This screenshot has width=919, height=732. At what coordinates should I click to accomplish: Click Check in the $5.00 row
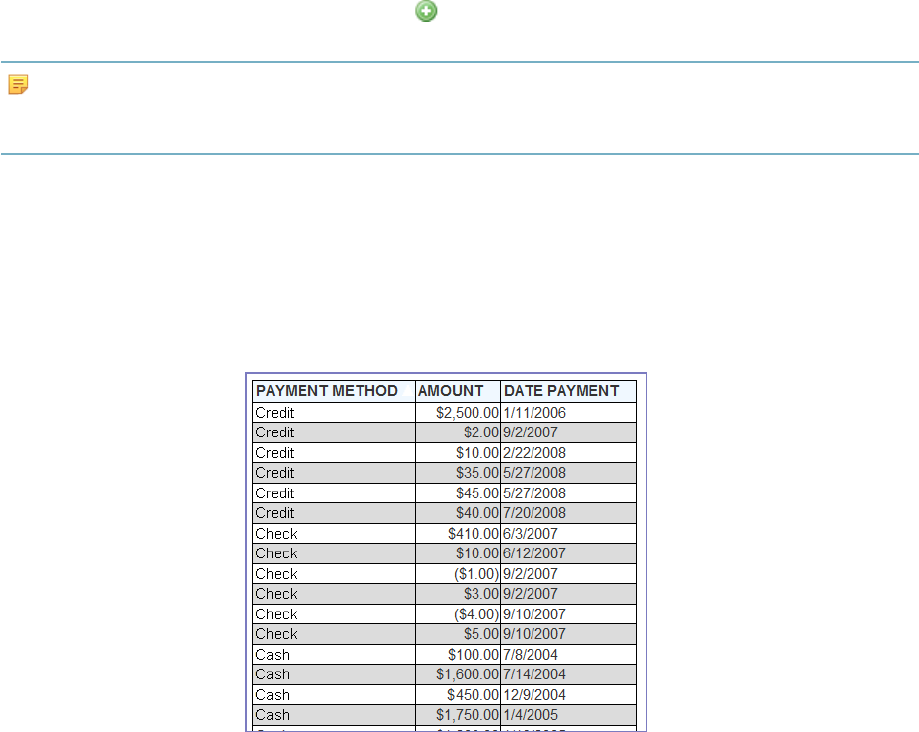333,635
